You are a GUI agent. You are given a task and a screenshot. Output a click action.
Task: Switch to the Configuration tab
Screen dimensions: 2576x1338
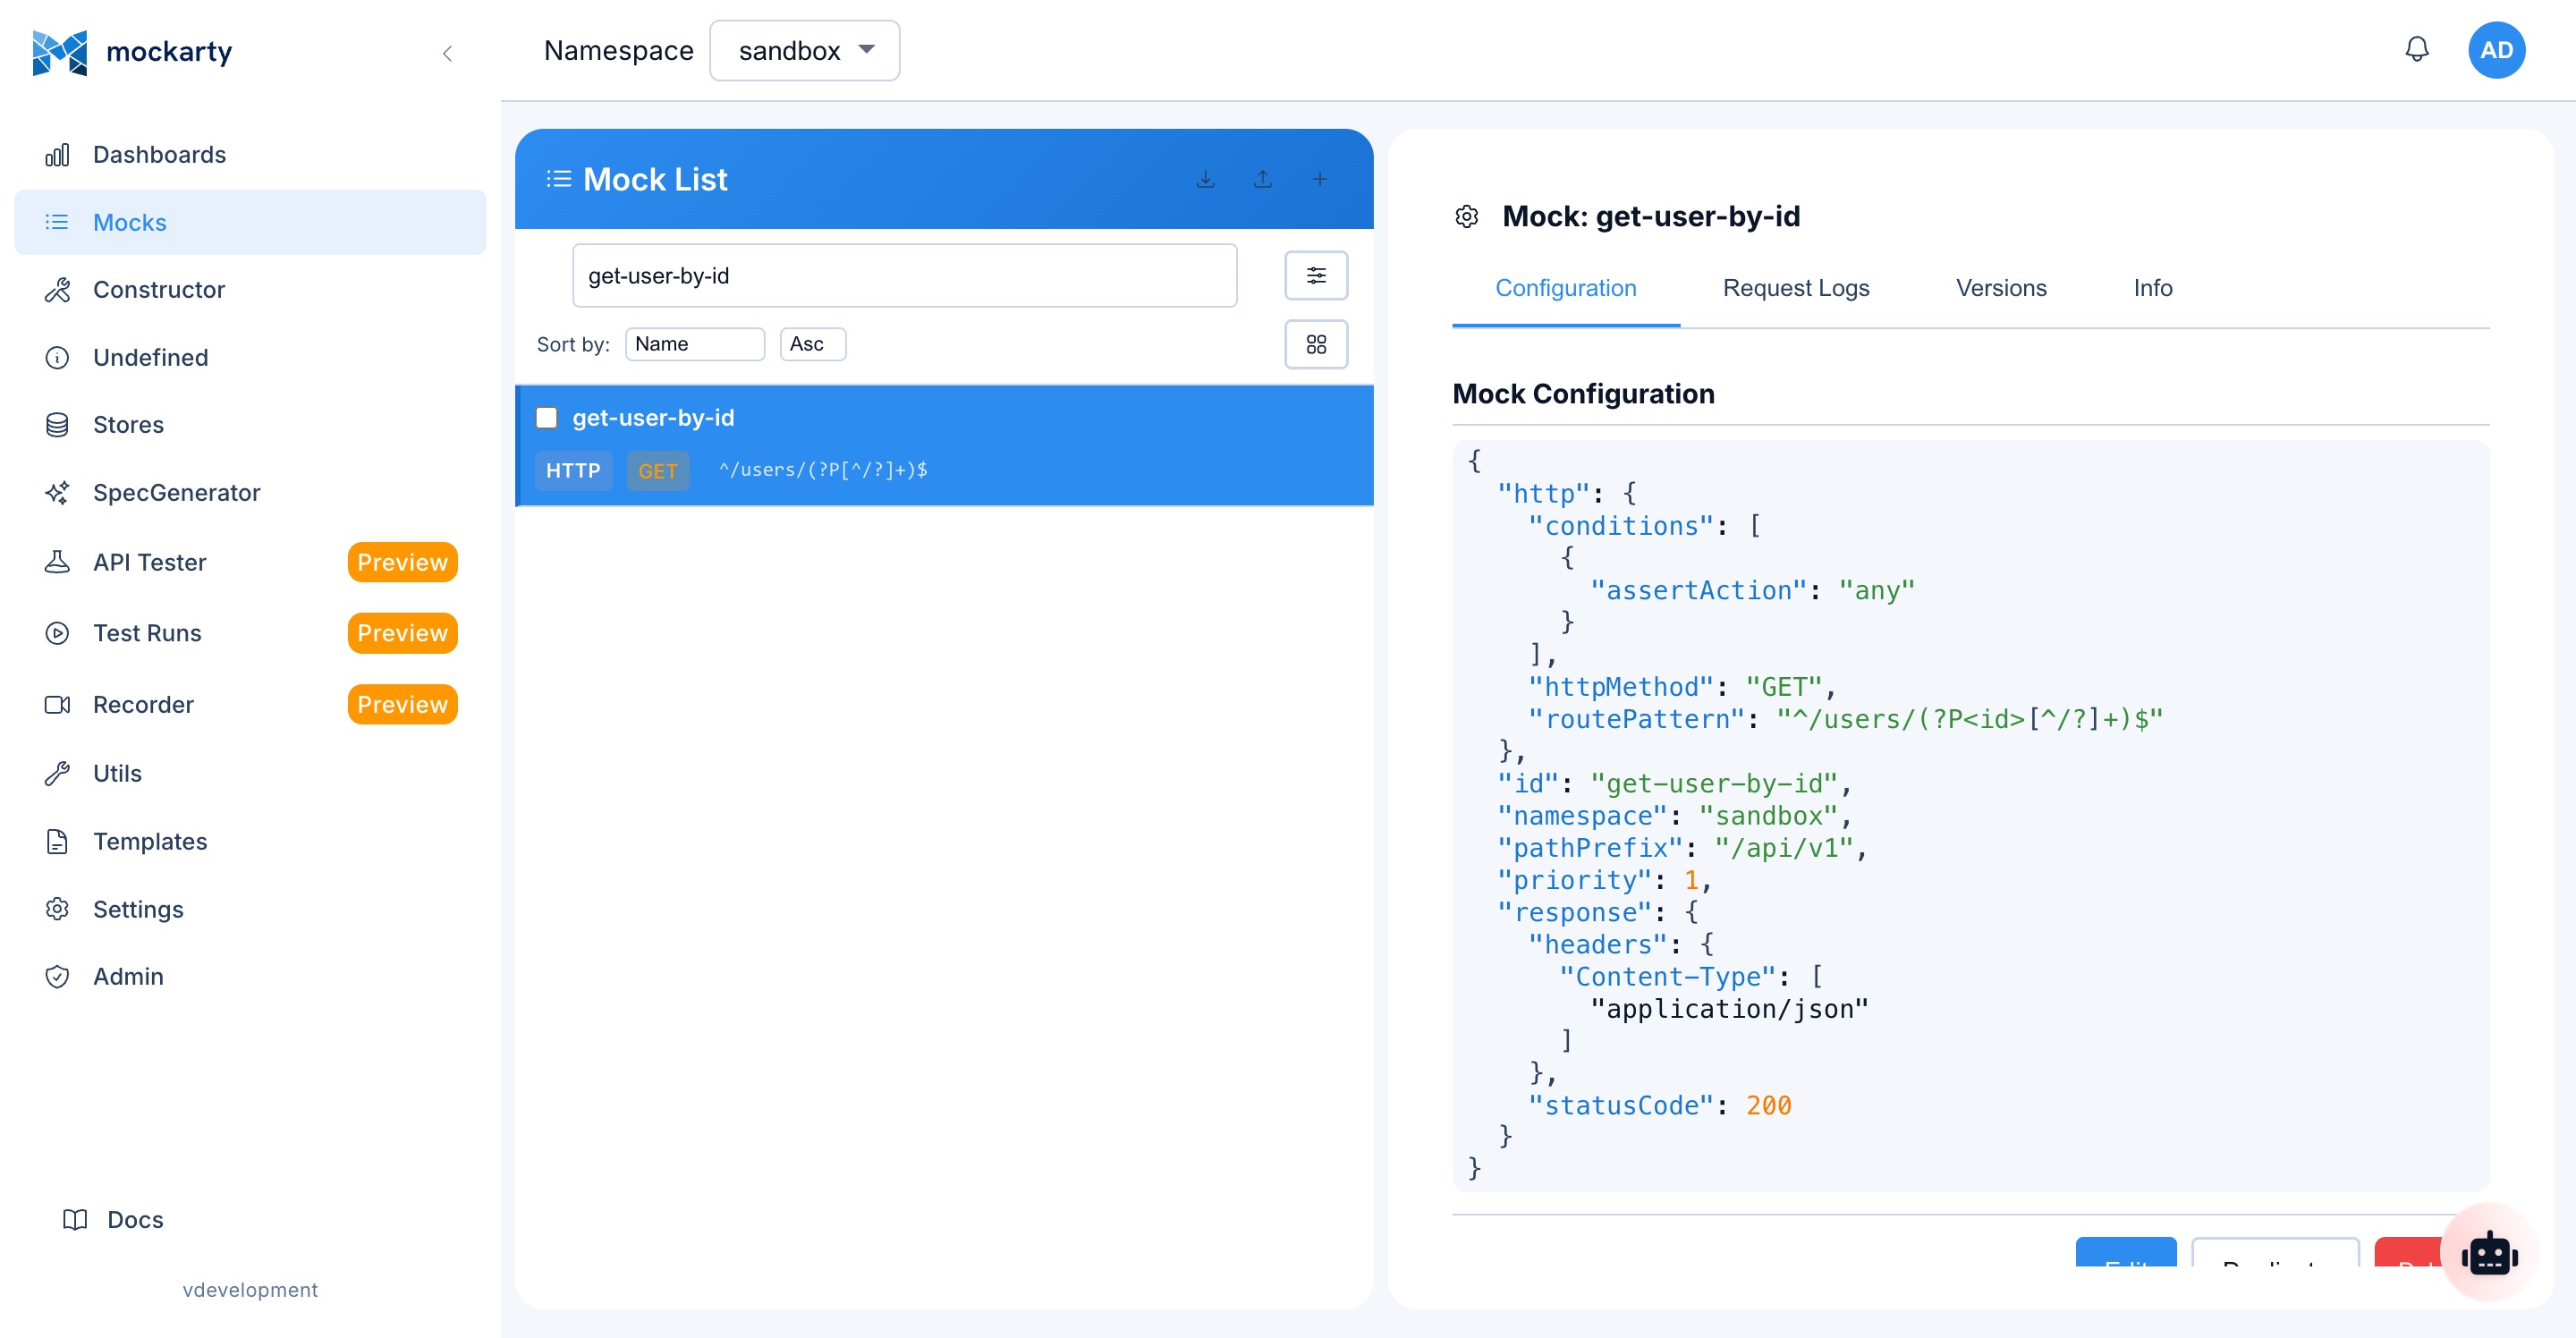[1565, 288]
